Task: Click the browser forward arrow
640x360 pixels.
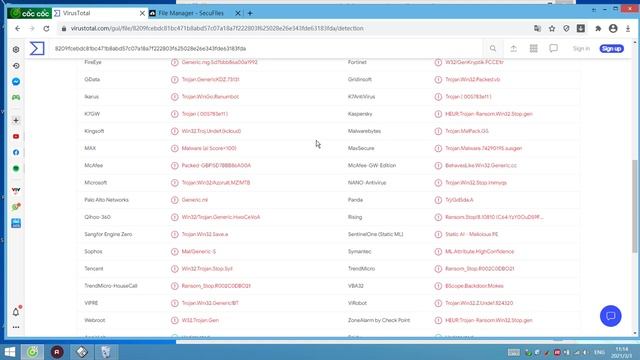Action: point(32,29)
